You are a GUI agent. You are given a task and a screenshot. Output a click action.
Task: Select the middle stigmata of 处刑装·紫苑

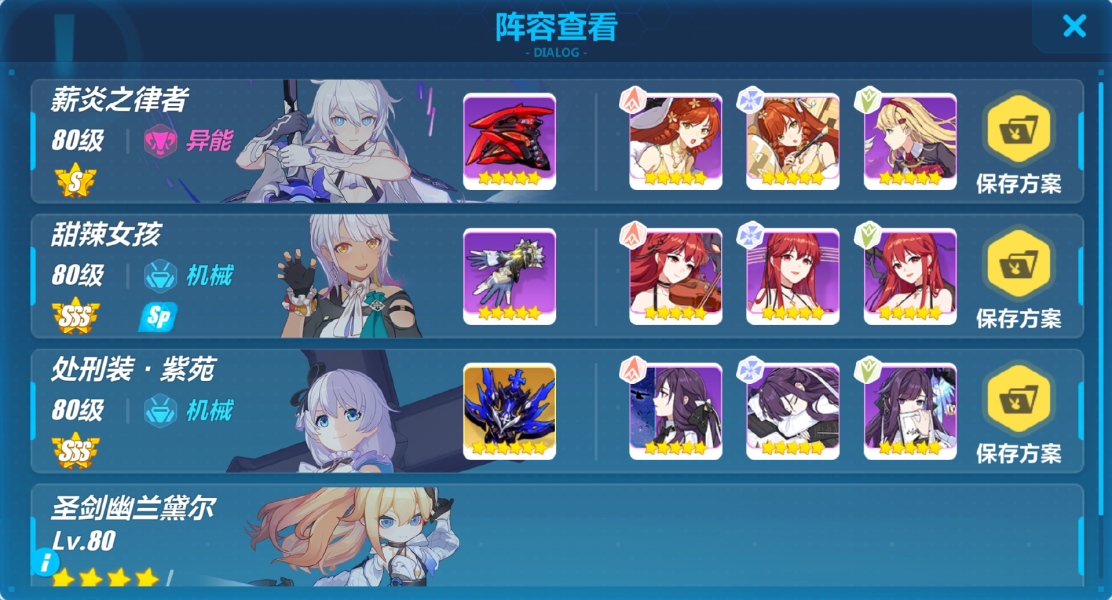(792, 411)
